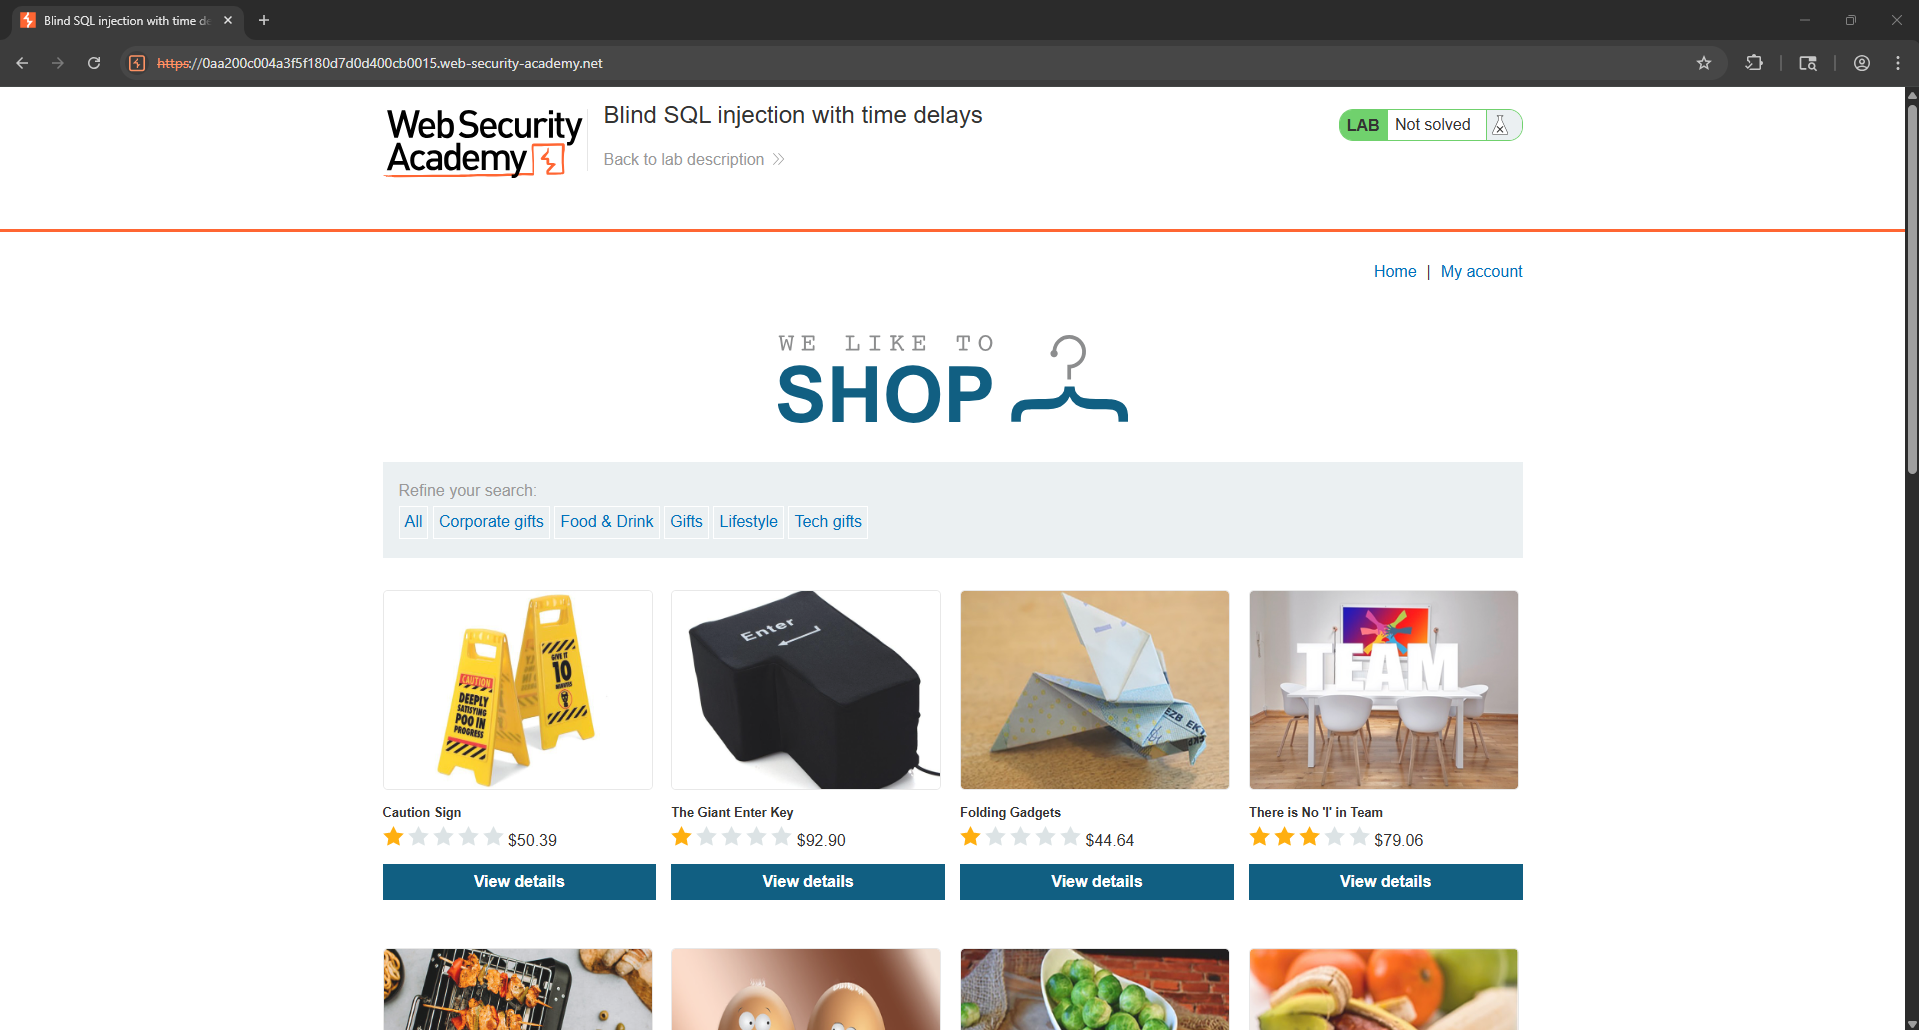
Task: View details for Caution Sign
Action: click(519, 882)
